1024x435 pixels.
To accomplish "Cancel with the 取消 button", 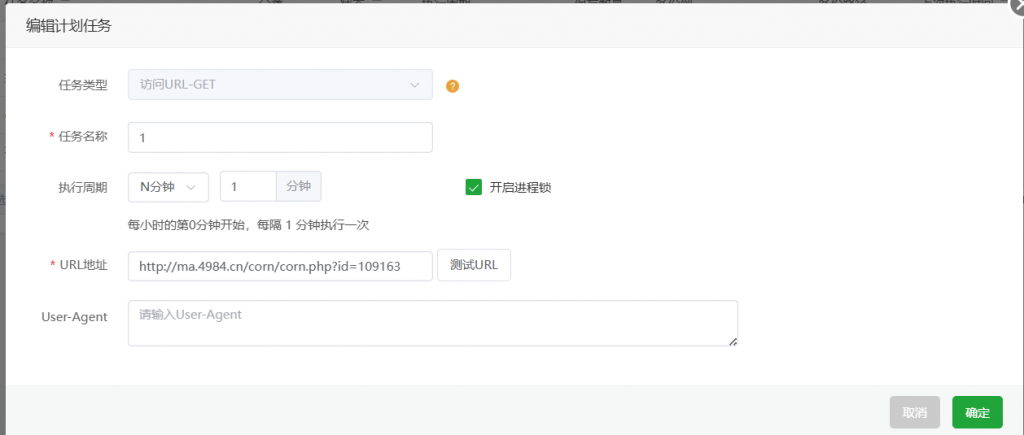I will [x=915, y=412].
